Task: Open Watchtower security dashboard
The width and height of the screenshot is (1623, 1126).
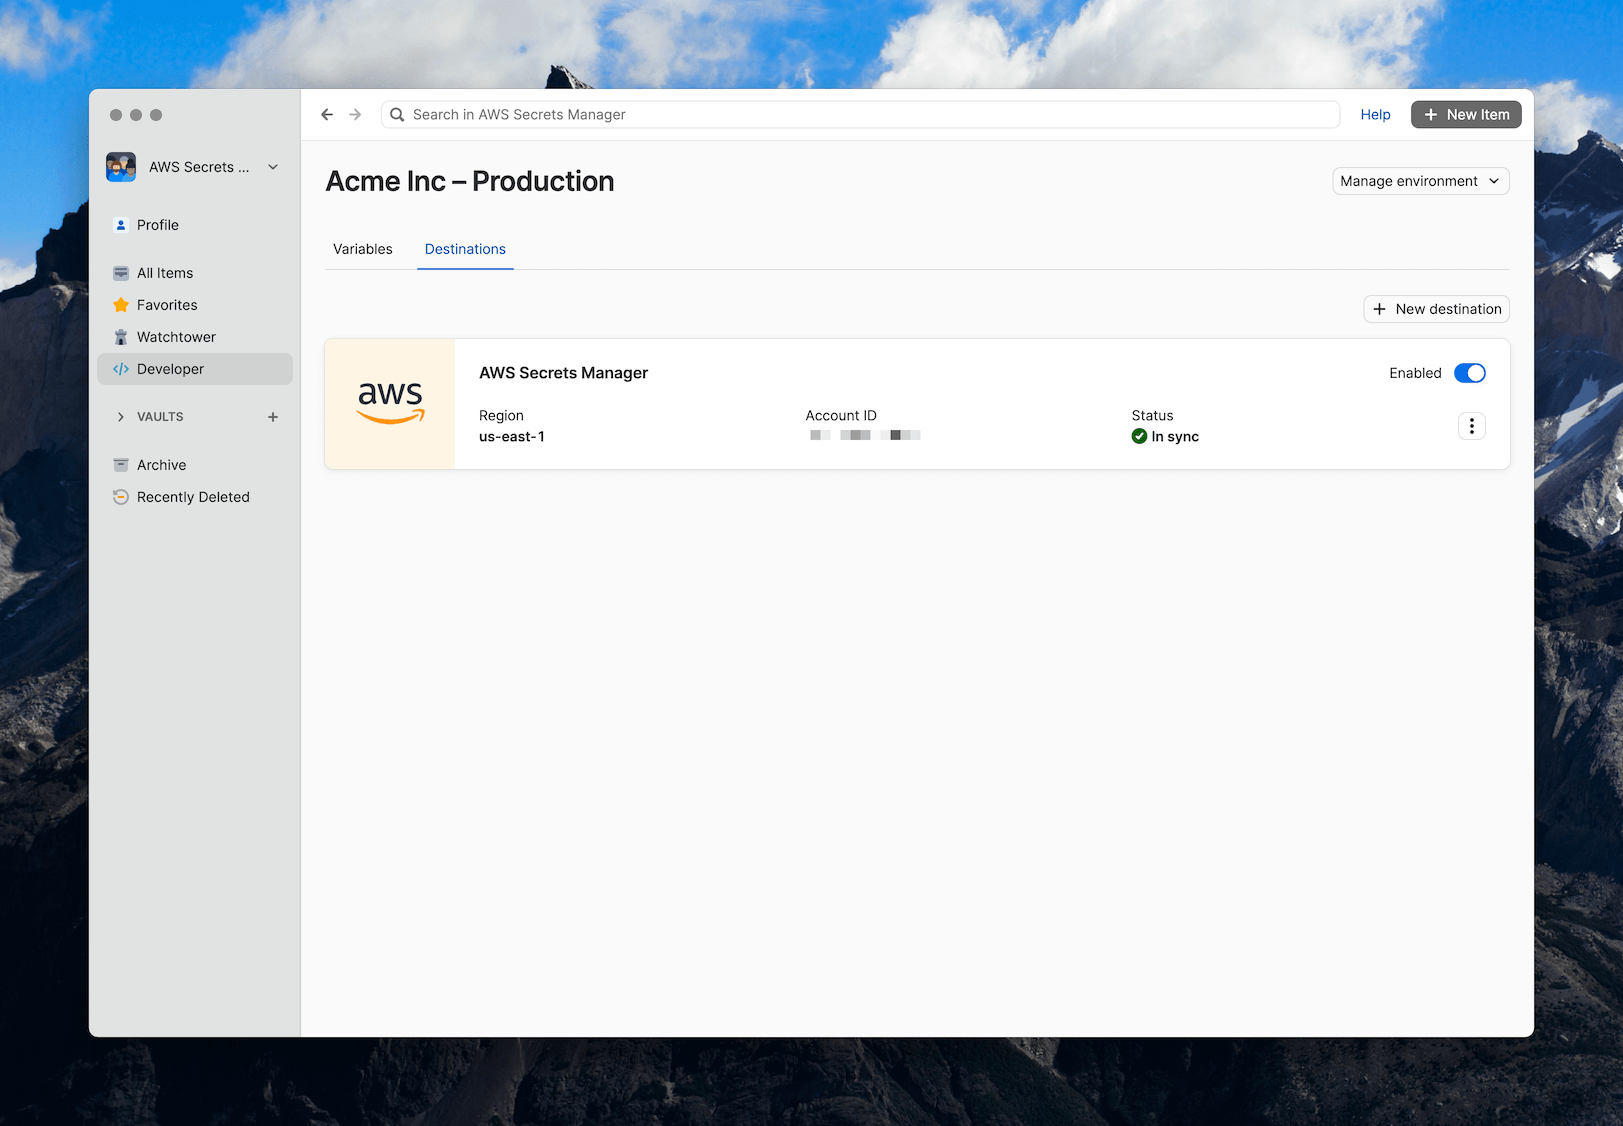Action: [175, 336]
